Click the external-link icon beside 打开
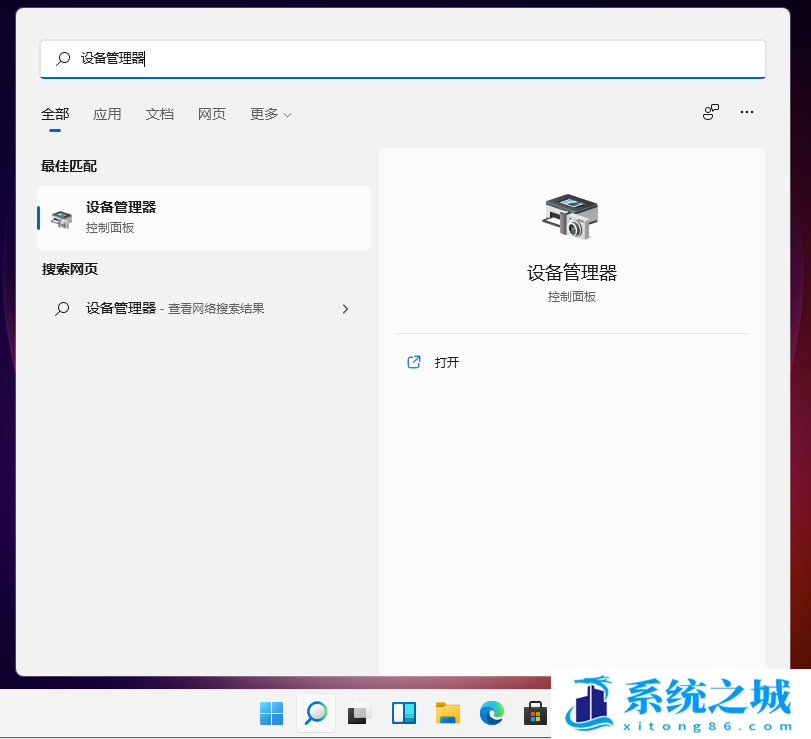 (x=414, y=362)
